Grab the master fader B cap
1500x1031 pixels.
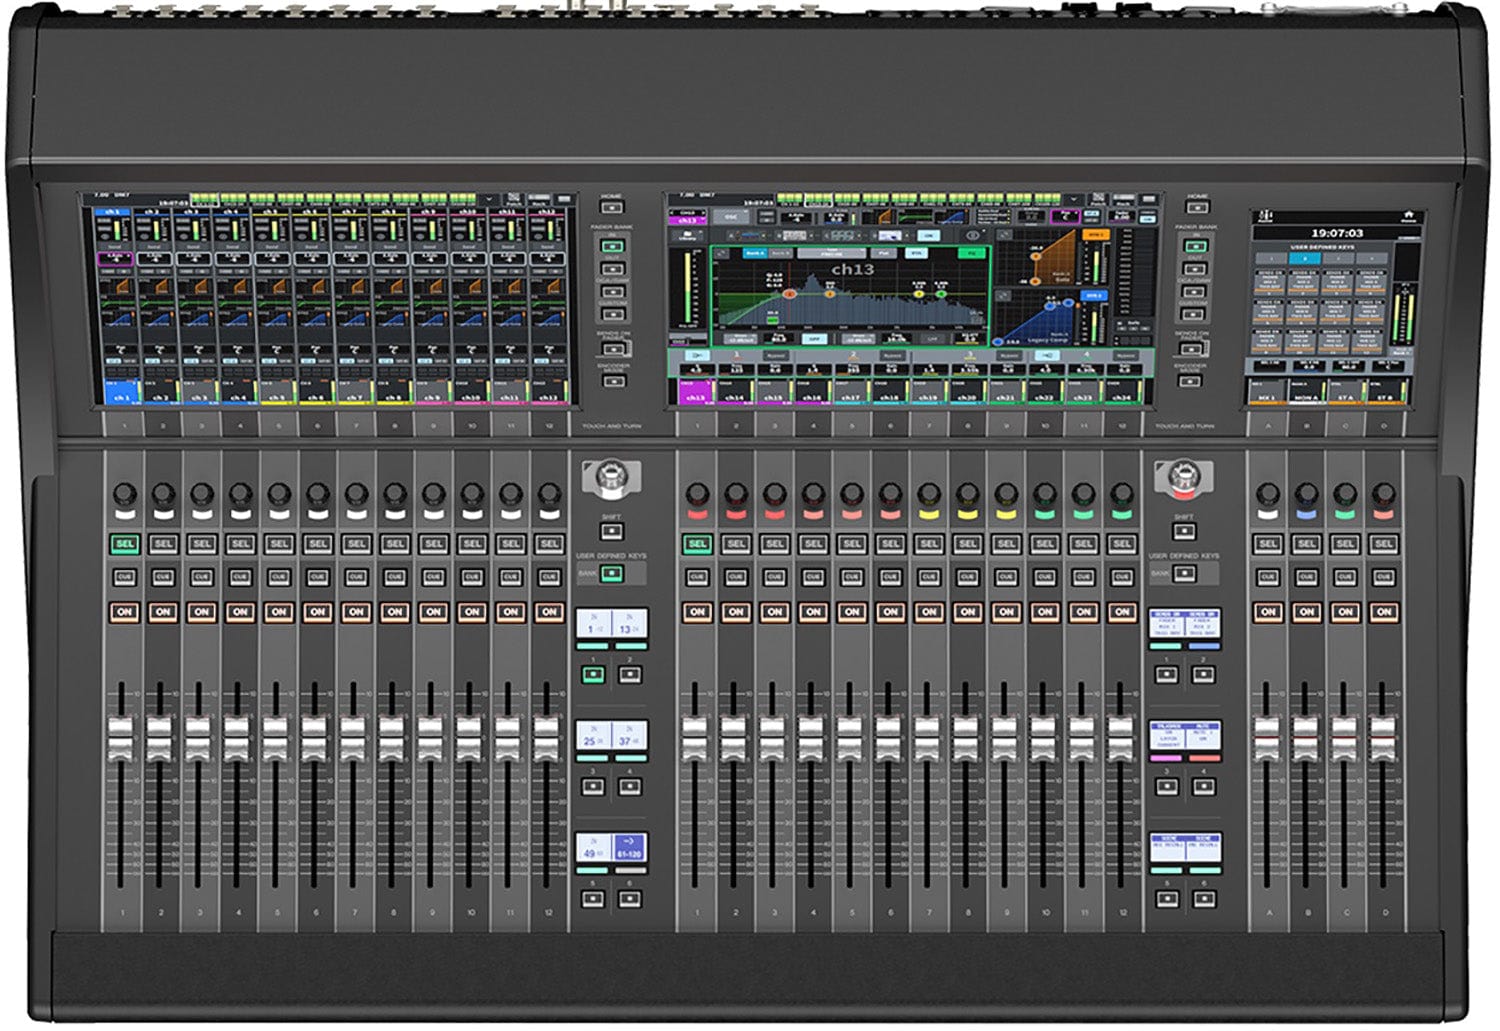click(x=1305, y=740)
